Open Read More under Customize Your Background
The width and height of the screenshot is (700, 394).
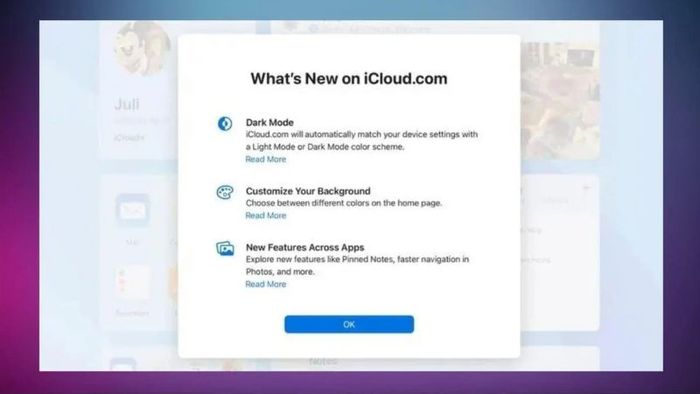pyautogui.click(x=266, y=216)
